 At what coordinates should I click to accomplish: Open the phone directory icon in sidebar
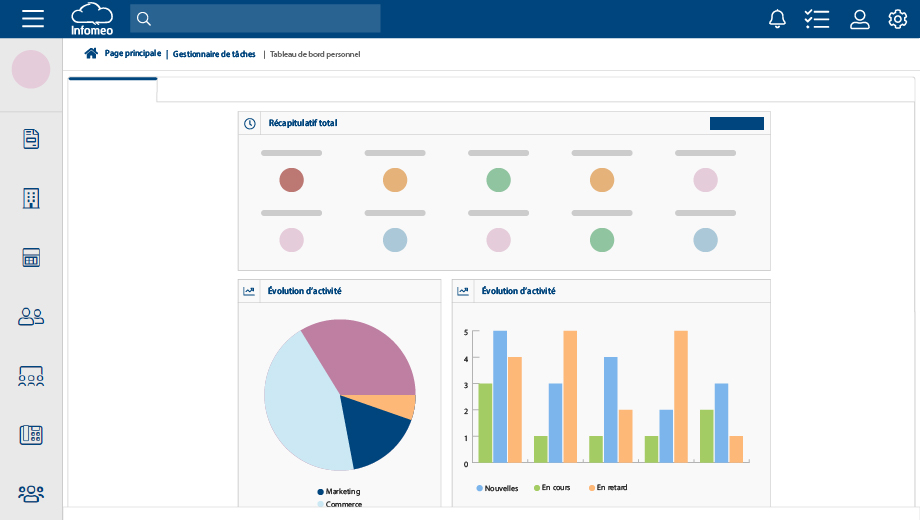[31, 435]
